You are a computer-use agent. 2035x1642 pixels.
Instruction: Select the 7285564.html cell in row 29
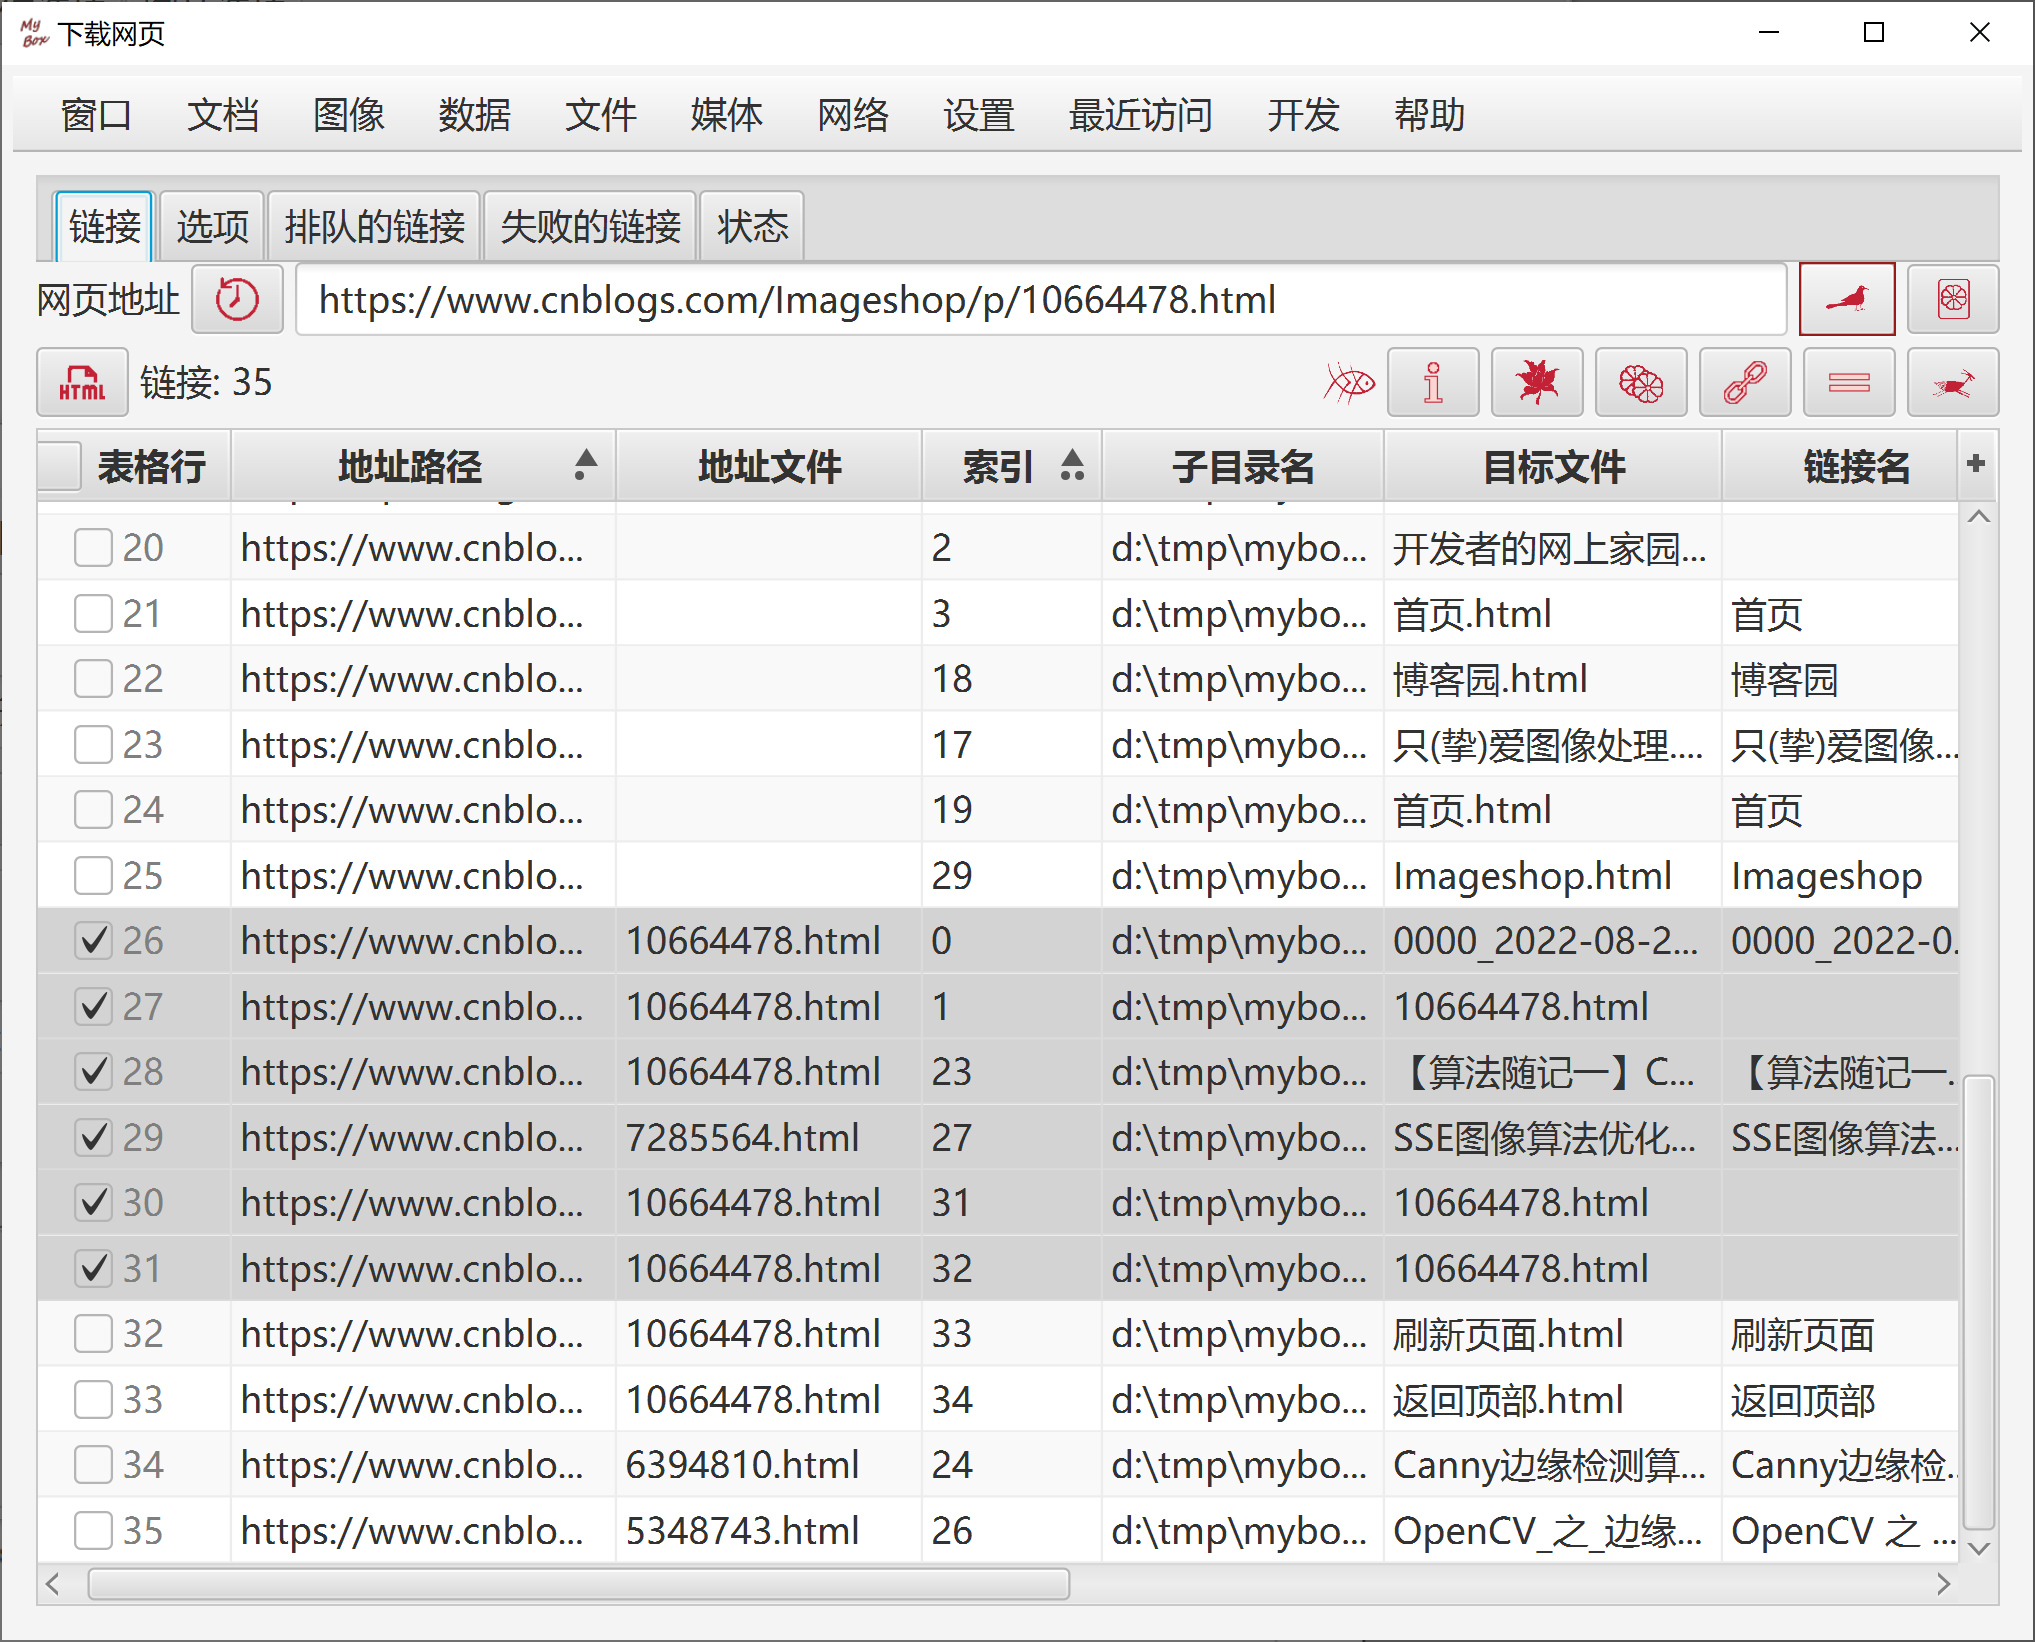coord(768,1138)
